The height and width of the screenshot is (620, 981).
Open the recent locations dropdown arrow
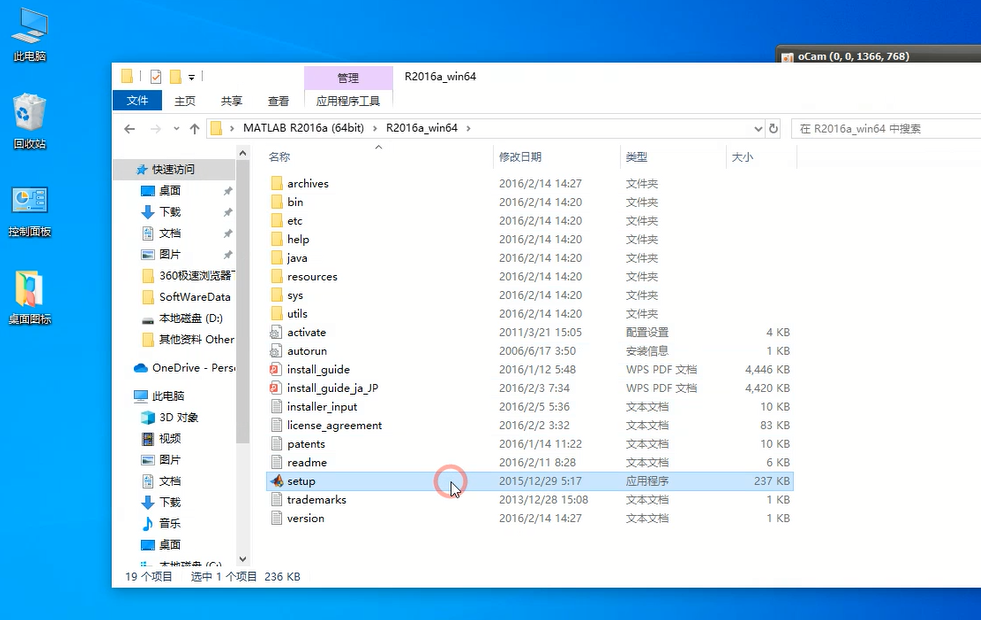coord(176,129)
